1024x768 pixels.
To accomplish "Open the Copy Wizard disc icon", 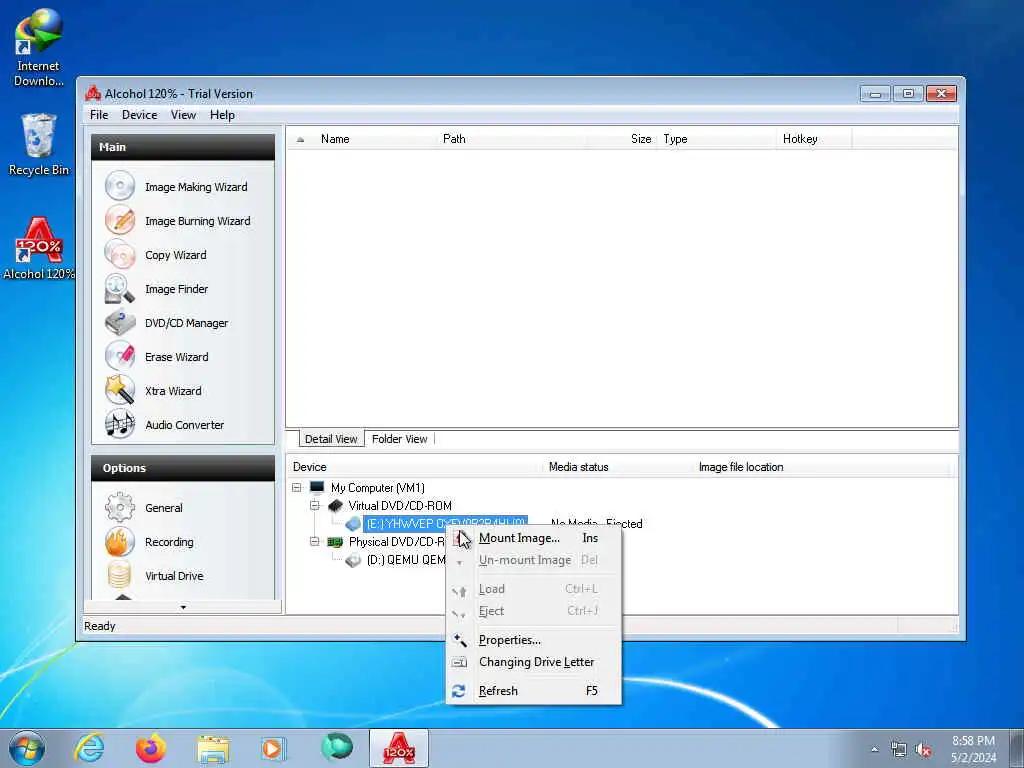I will [120, 254].
